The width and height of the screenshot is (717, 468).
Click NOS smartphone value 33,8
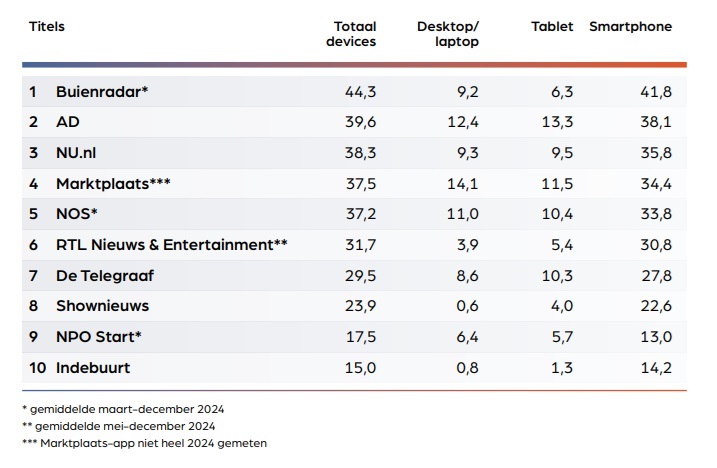[x=656, y=214]
